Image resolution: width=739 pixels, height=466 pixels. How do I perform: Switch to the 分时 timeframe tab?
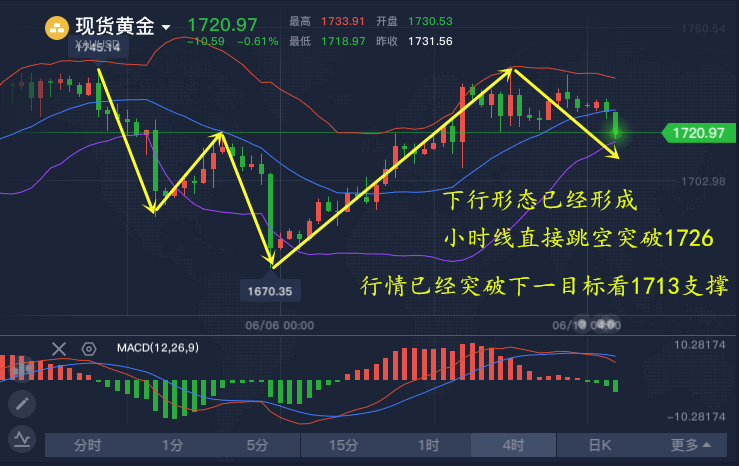87,445
